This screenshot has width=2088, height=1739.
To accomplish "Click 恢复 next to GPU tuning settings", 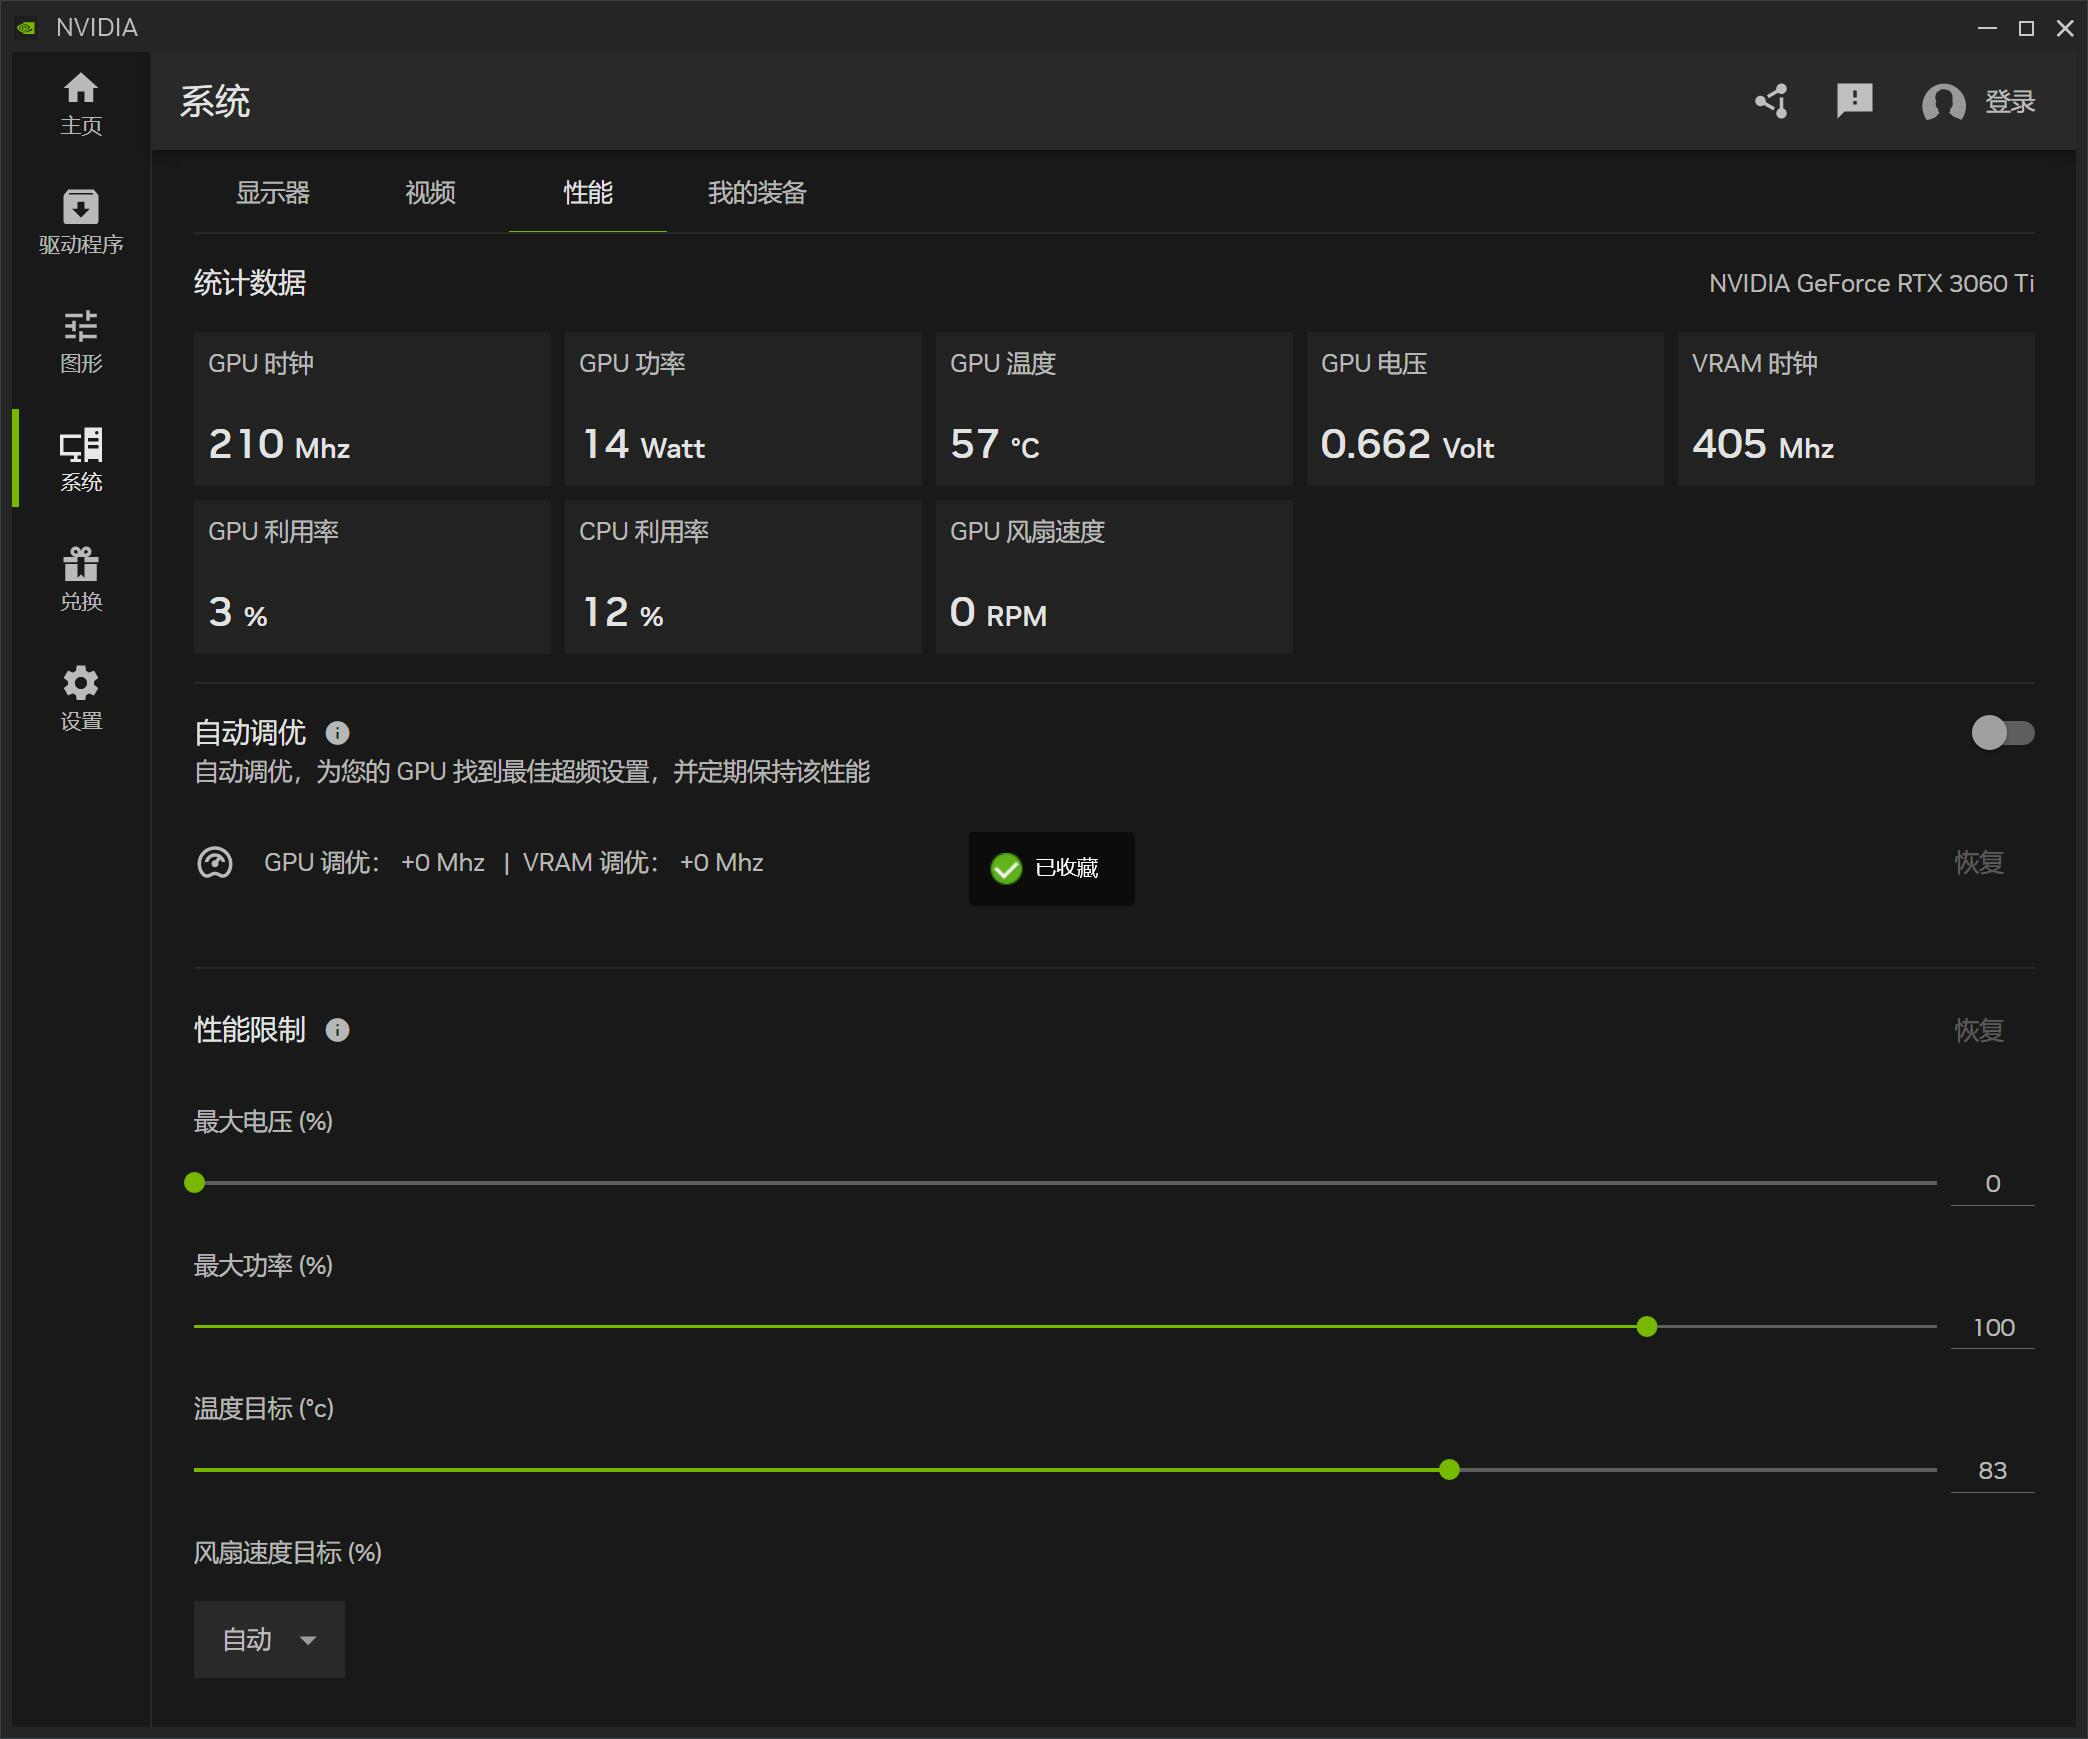I will (1979, 862).
